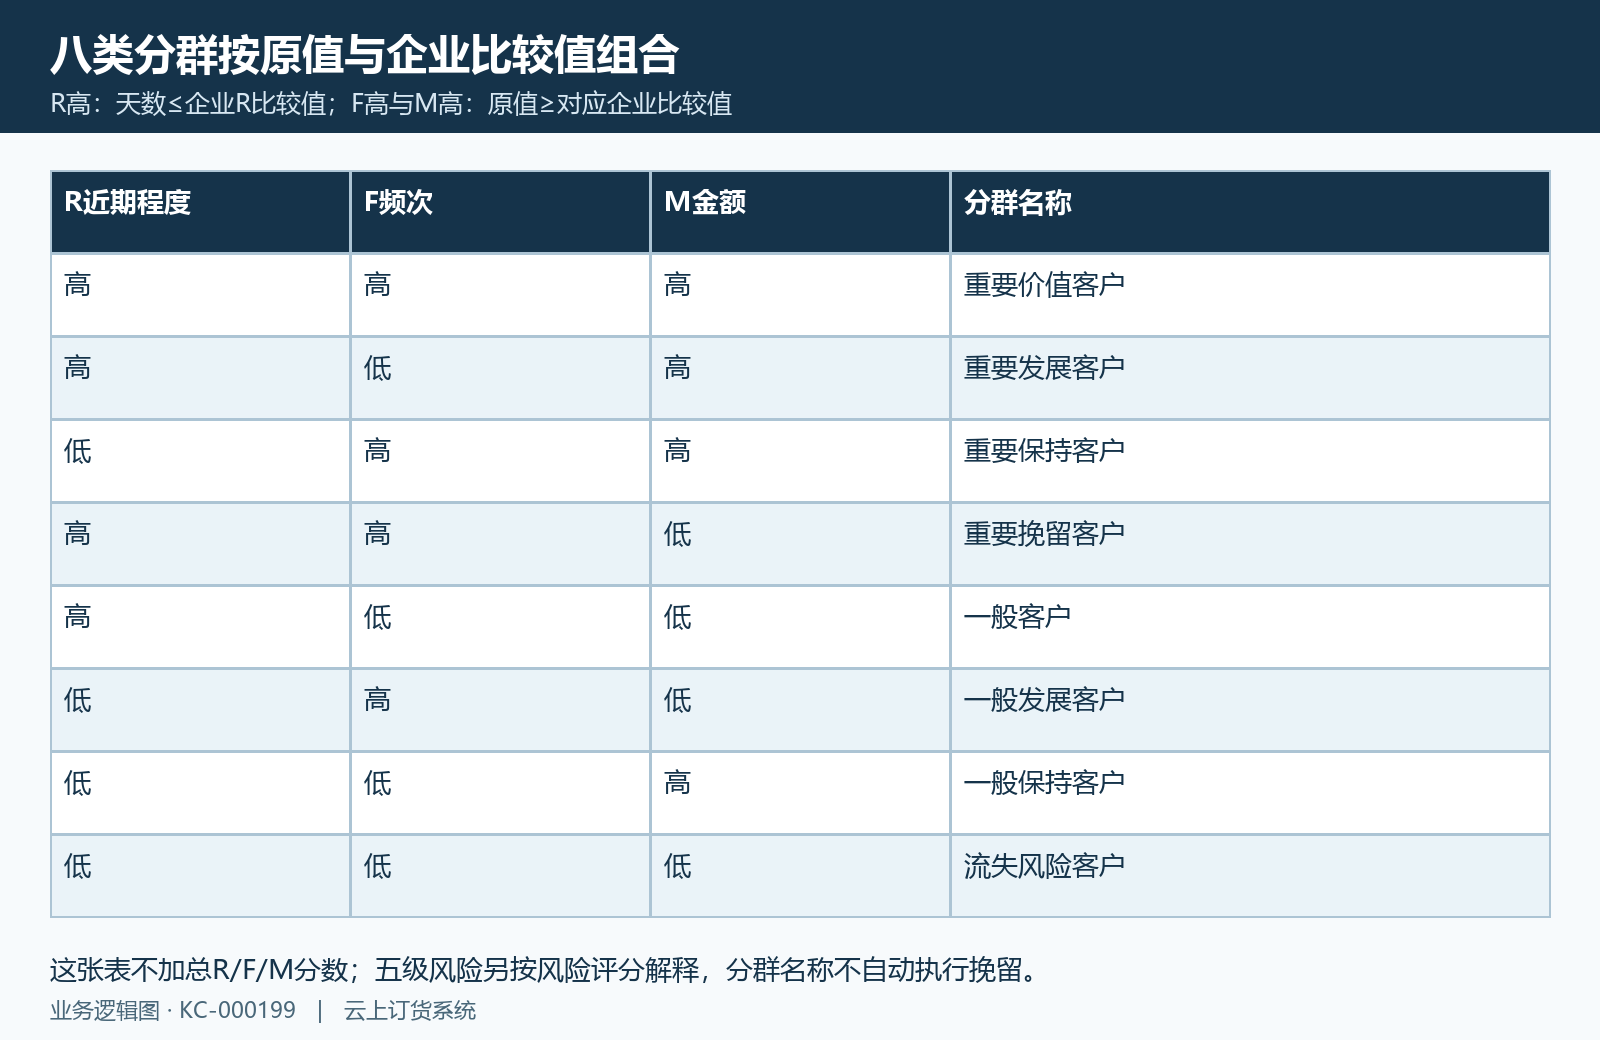Image resolution: width=1600 pixels, height=1040 pixels.
Task: Select the subtitle line beginning R高：天数≤企业R比较值
Action: (391, 104)
